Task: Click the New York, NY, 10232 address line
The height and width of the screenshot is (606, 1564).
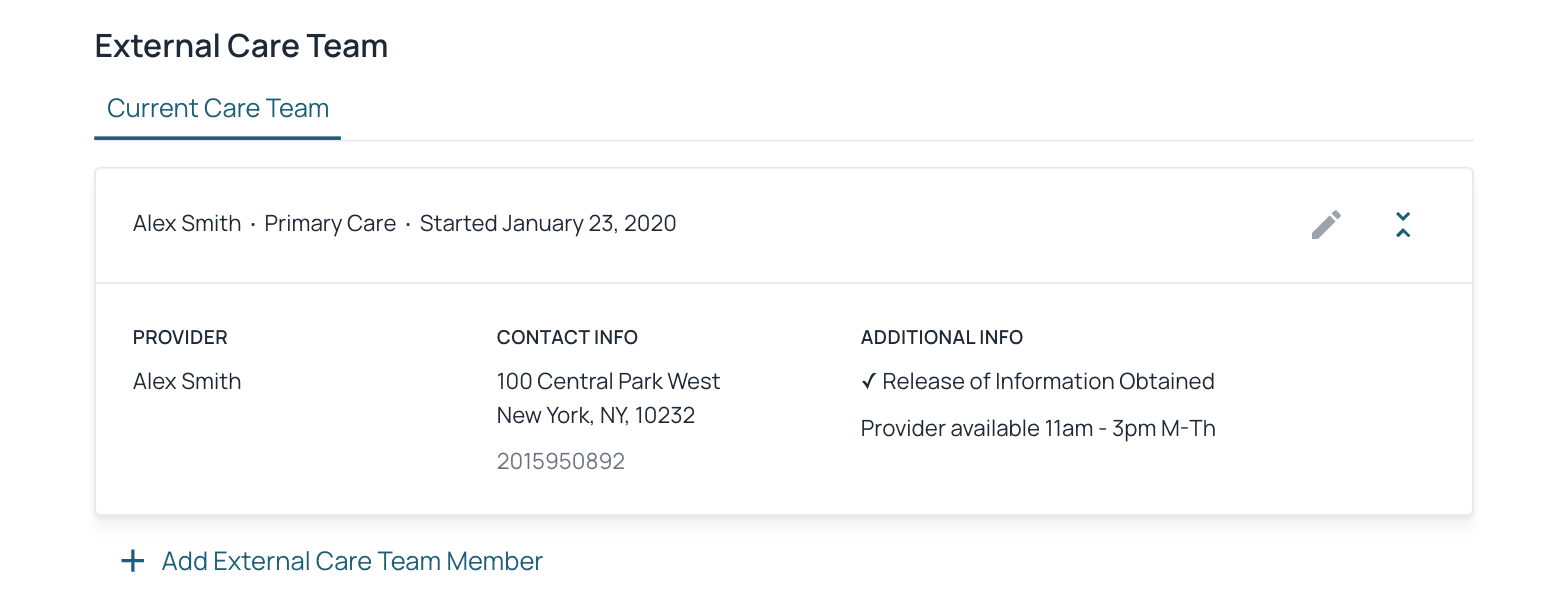Action: 596,415
